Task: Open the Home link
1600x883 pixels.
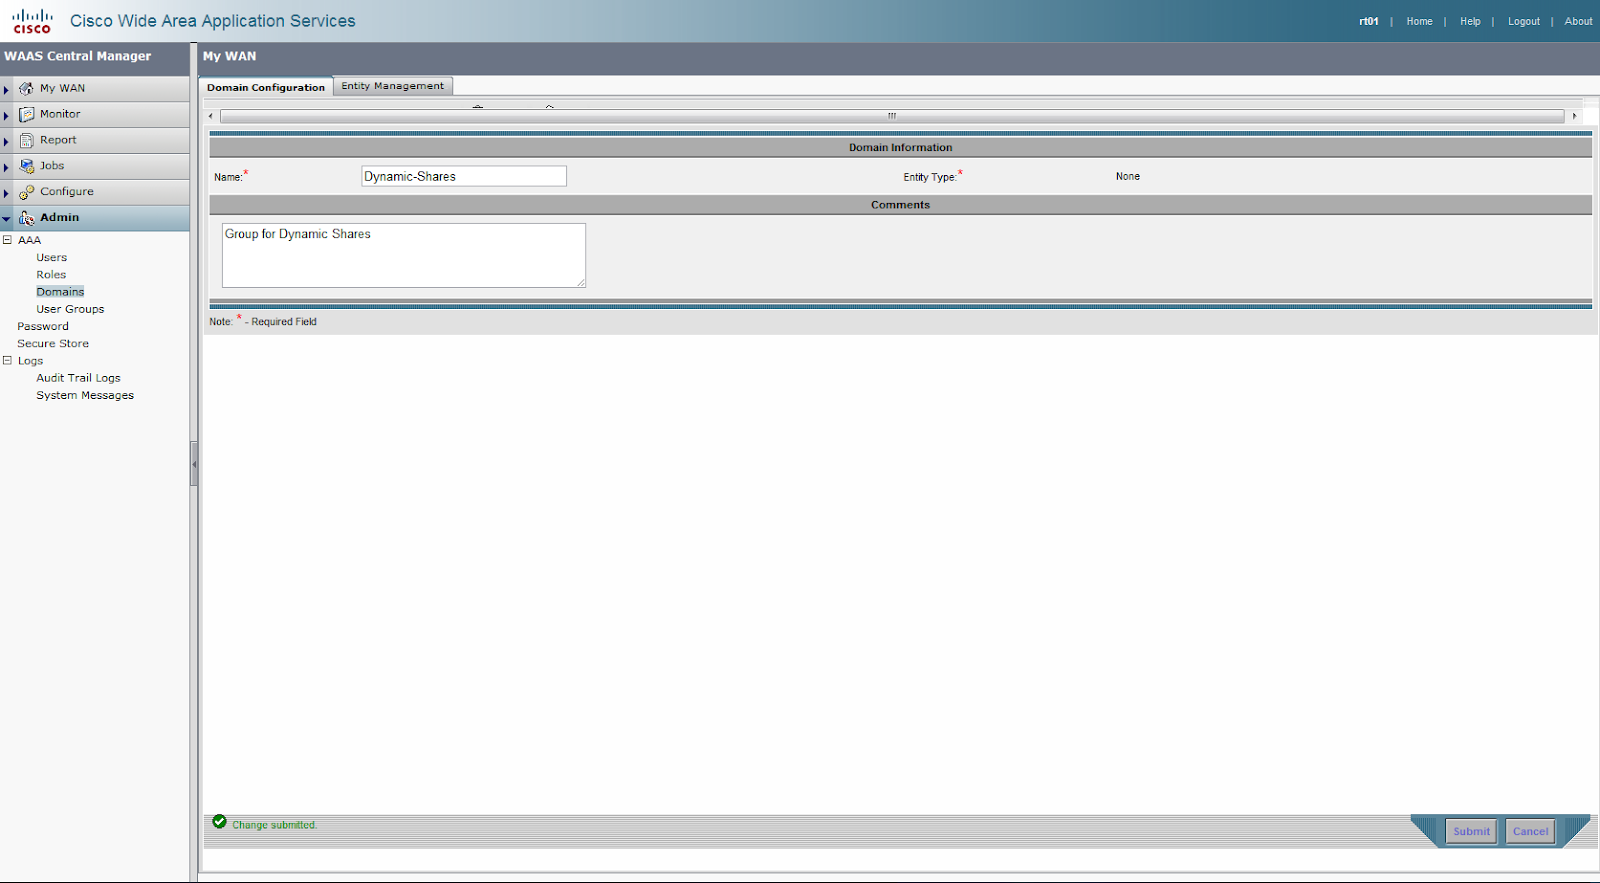Action: click(x=1419, y=21)
